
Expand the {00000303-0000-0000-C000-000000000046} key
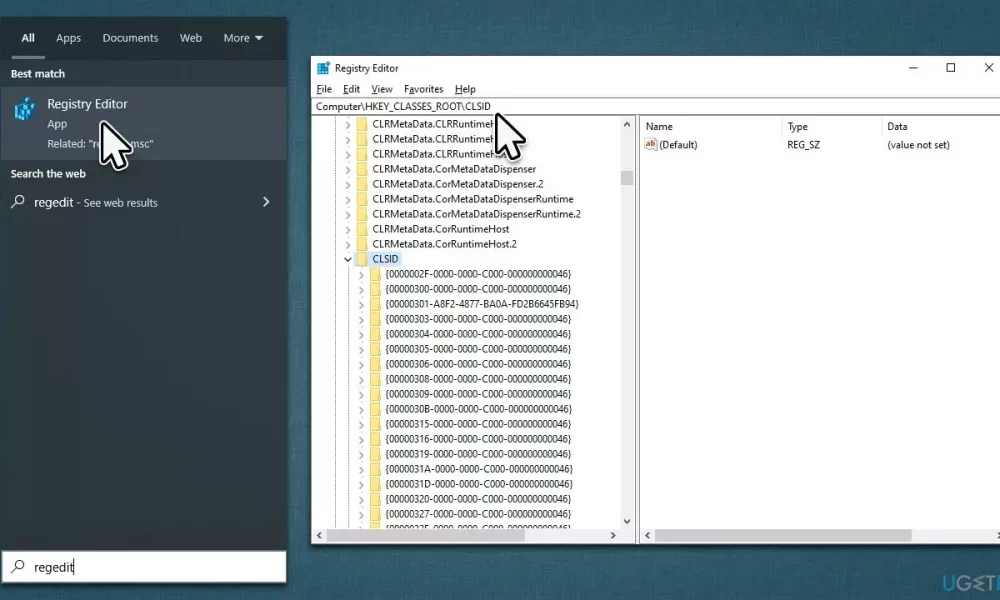pyautogui.click(x=361, y=319)
